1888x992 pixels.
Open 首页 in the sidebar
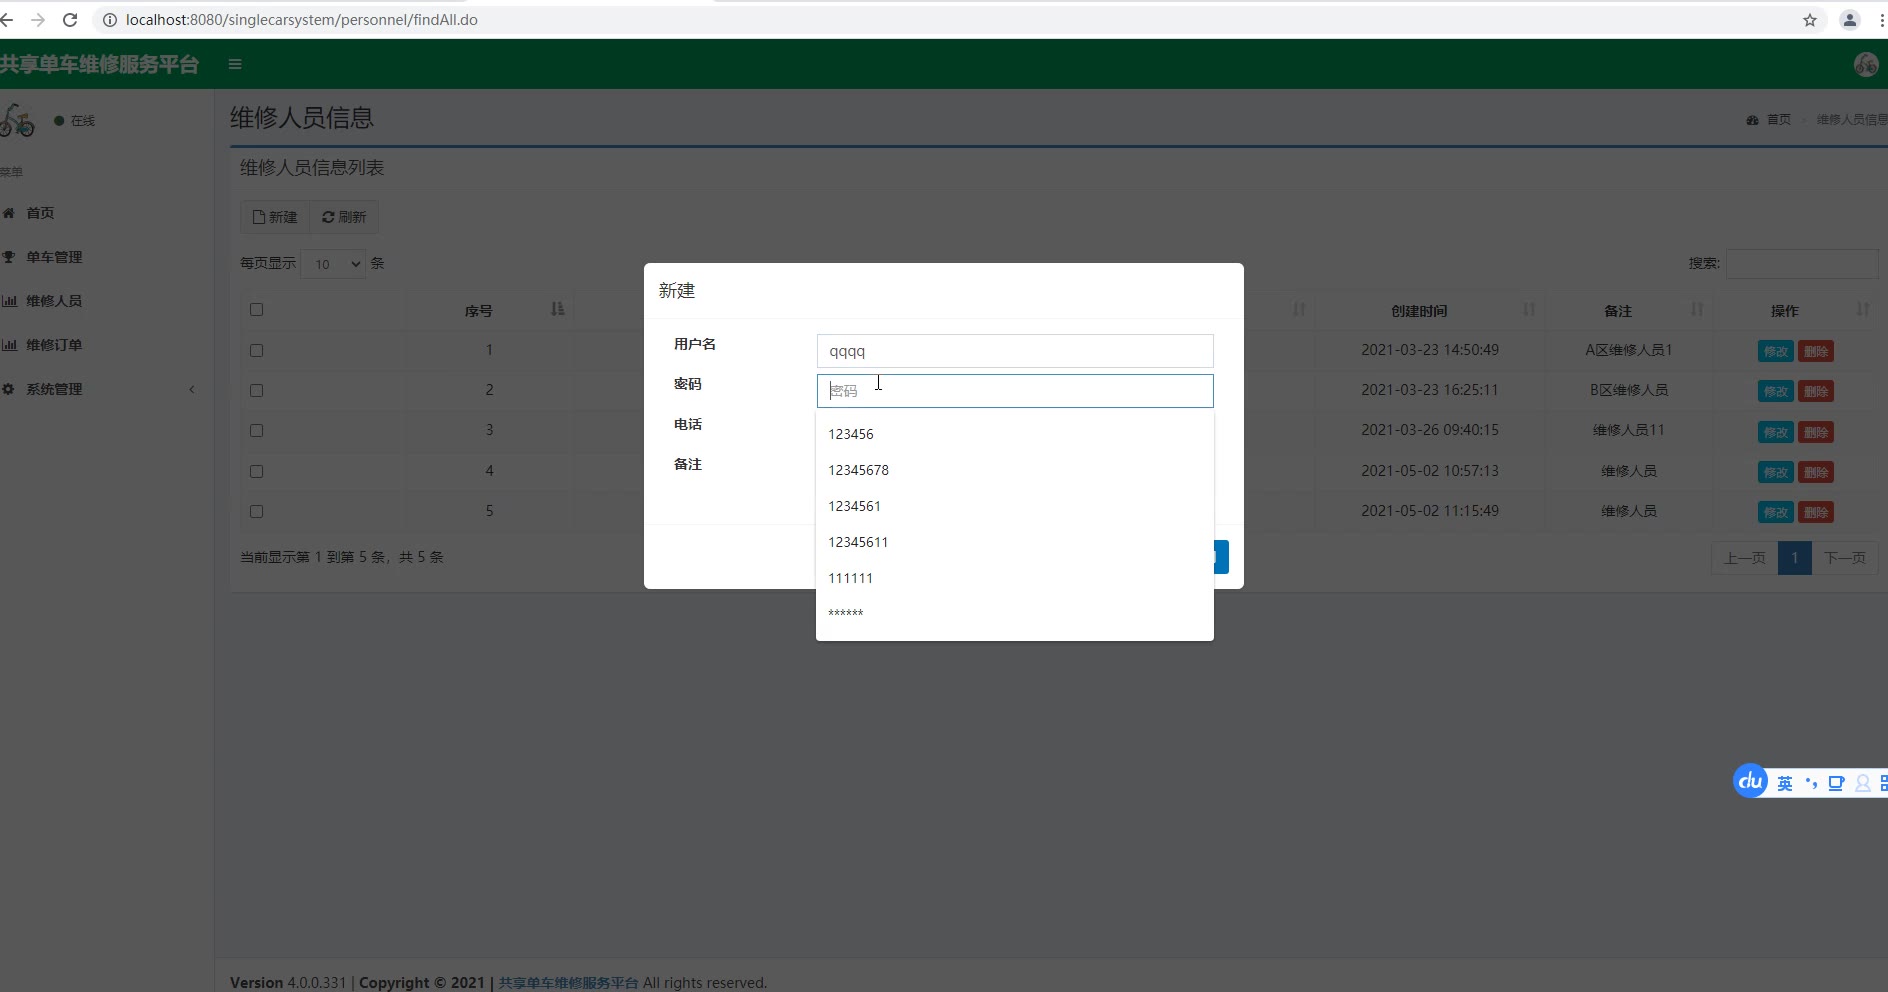(40, 213)
